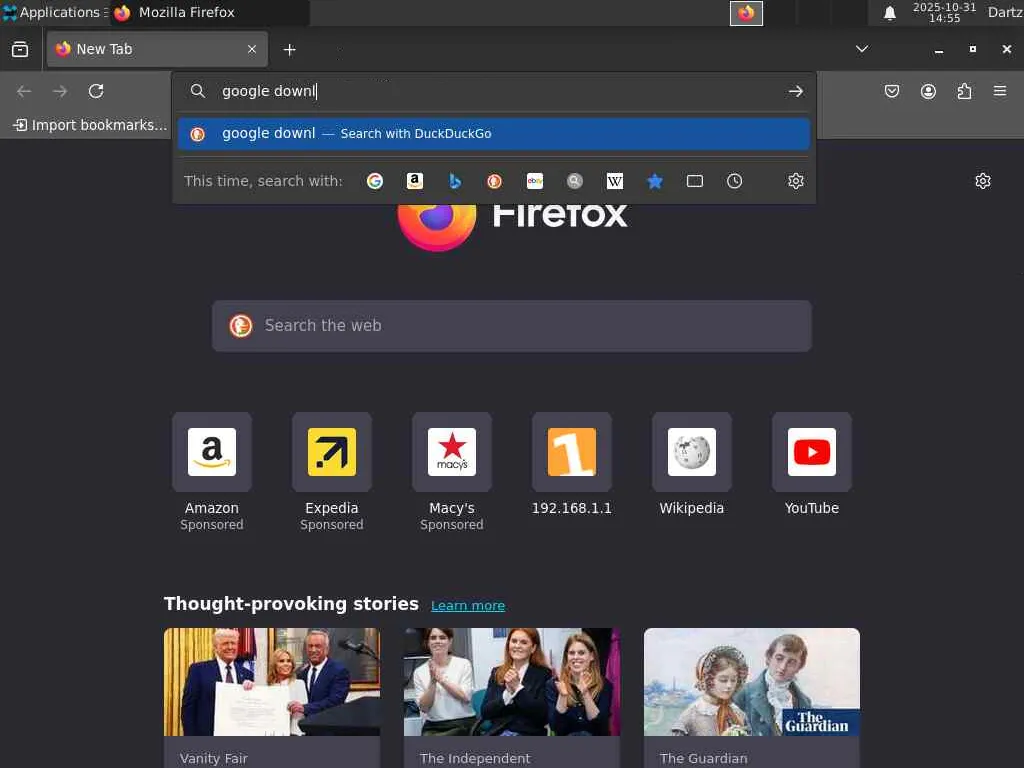Click the Search the web box
The height and width of the screenshot is (768, 1024).
512,326
